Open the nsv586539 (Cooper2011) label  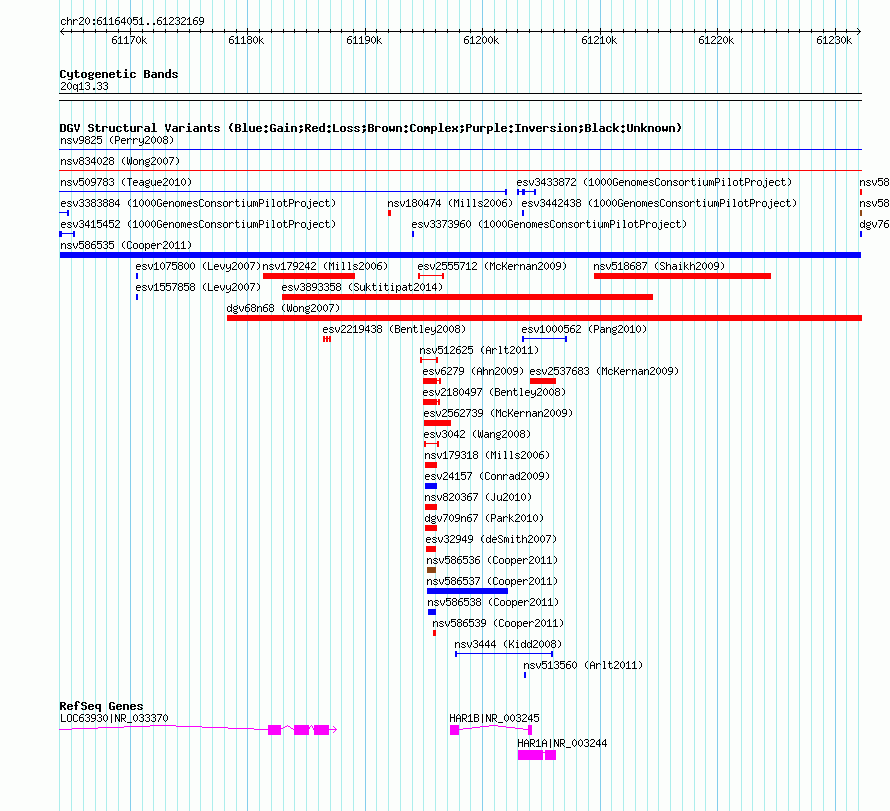[x=498, y=623]
